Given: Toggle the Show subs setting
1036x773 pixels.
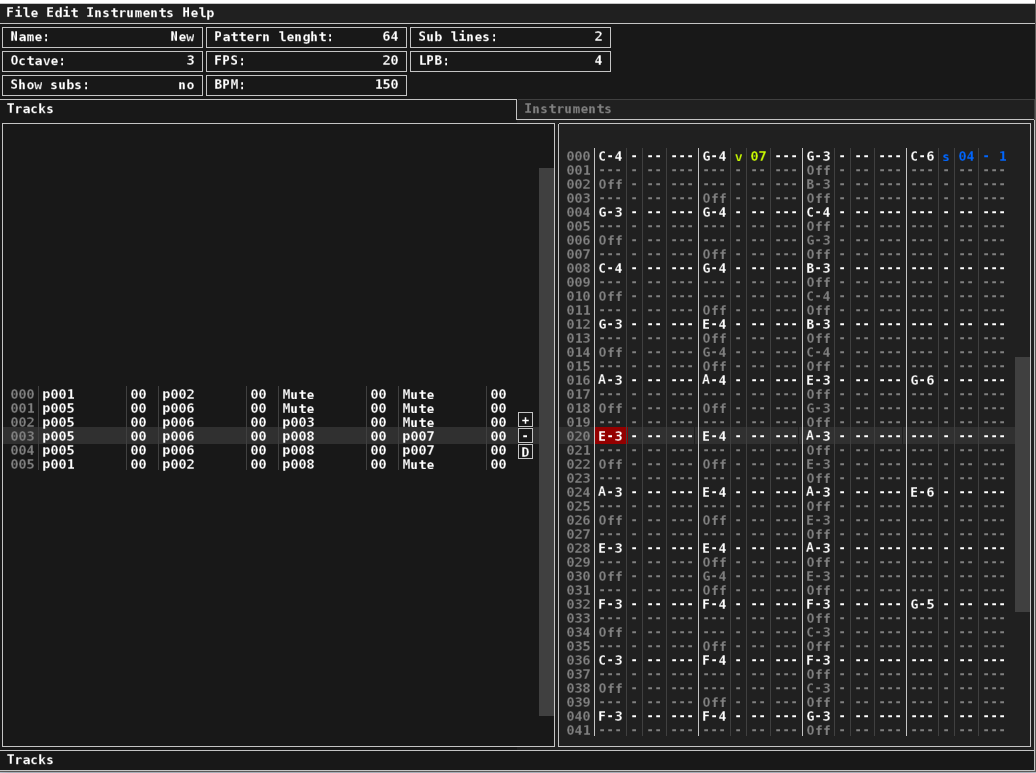Looking at the screenshot, I should point(102,85).
